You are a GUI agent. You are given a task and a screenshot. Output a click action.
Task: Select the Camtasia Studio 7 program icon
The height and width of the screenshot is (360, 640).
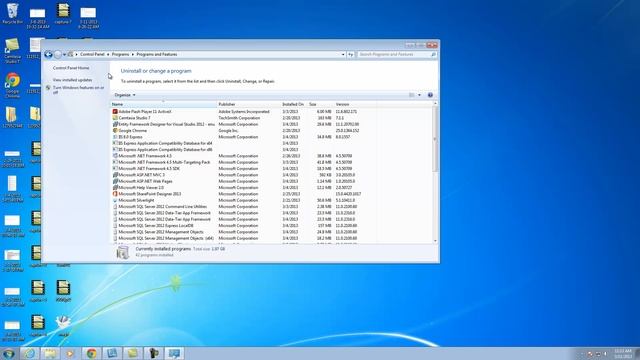coord(115,118)
